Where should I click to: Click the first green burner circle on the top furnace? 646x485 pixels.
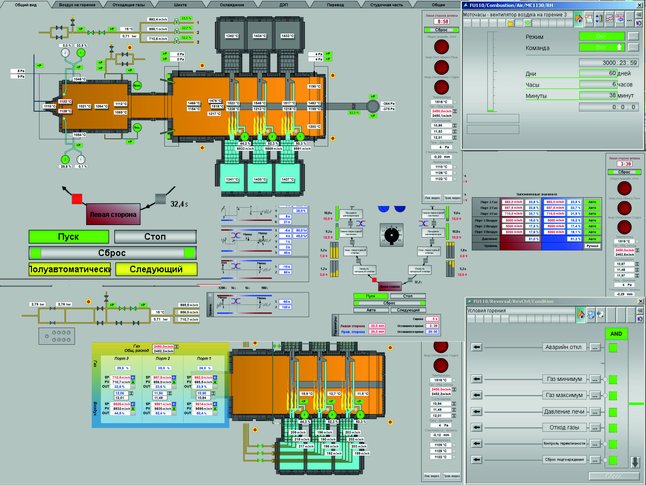point(244,136)
